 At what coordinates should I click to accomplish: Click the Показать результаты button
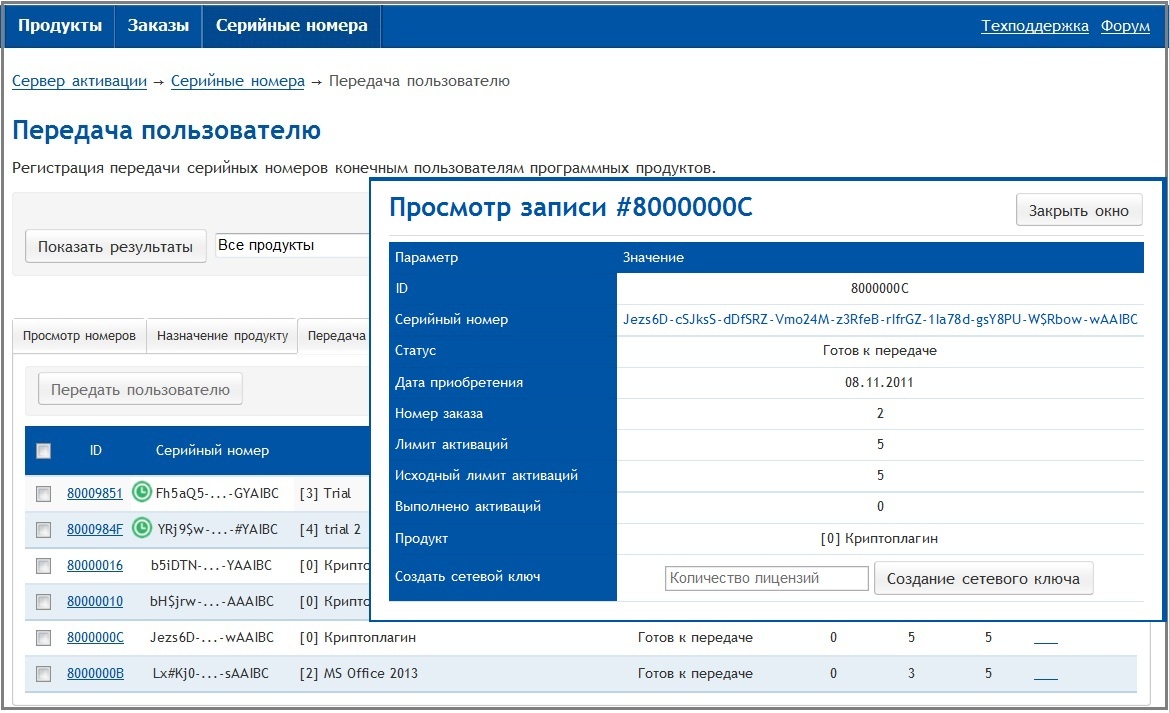coord(115,247)
